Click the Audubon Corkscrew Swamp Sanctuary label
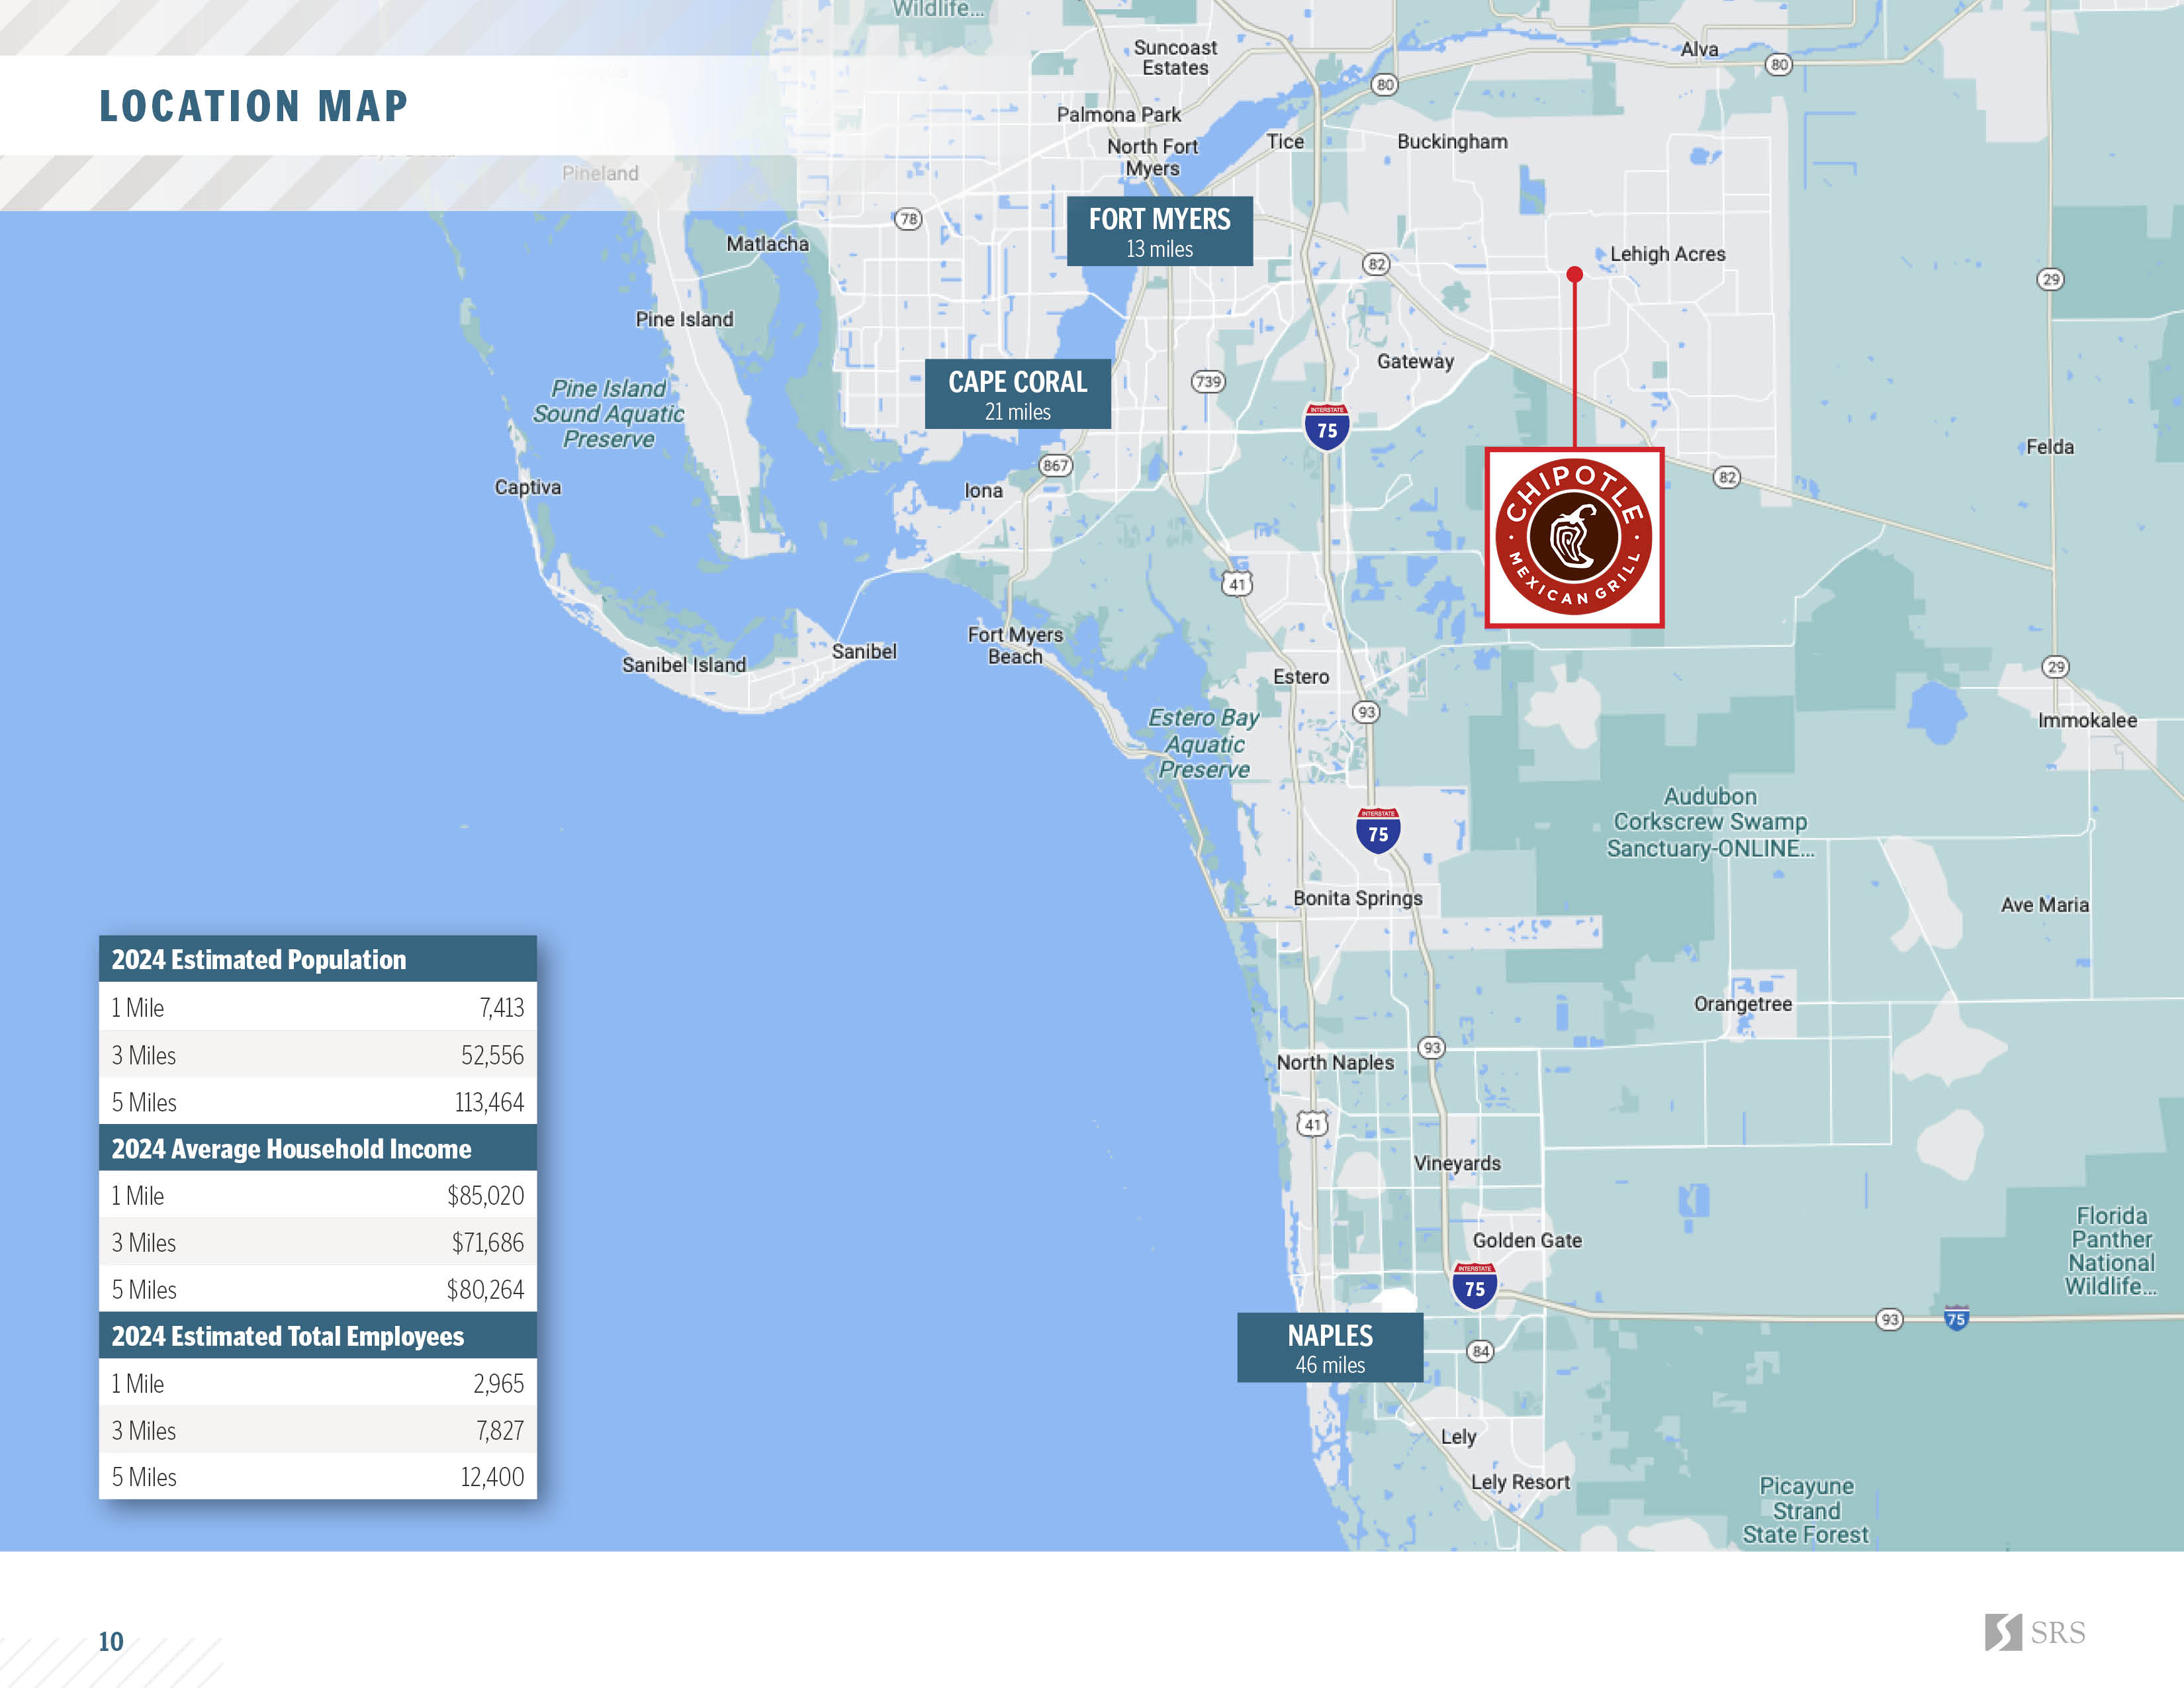This screenshot has width=2184, height=1688. click(x=1710, y=822)
